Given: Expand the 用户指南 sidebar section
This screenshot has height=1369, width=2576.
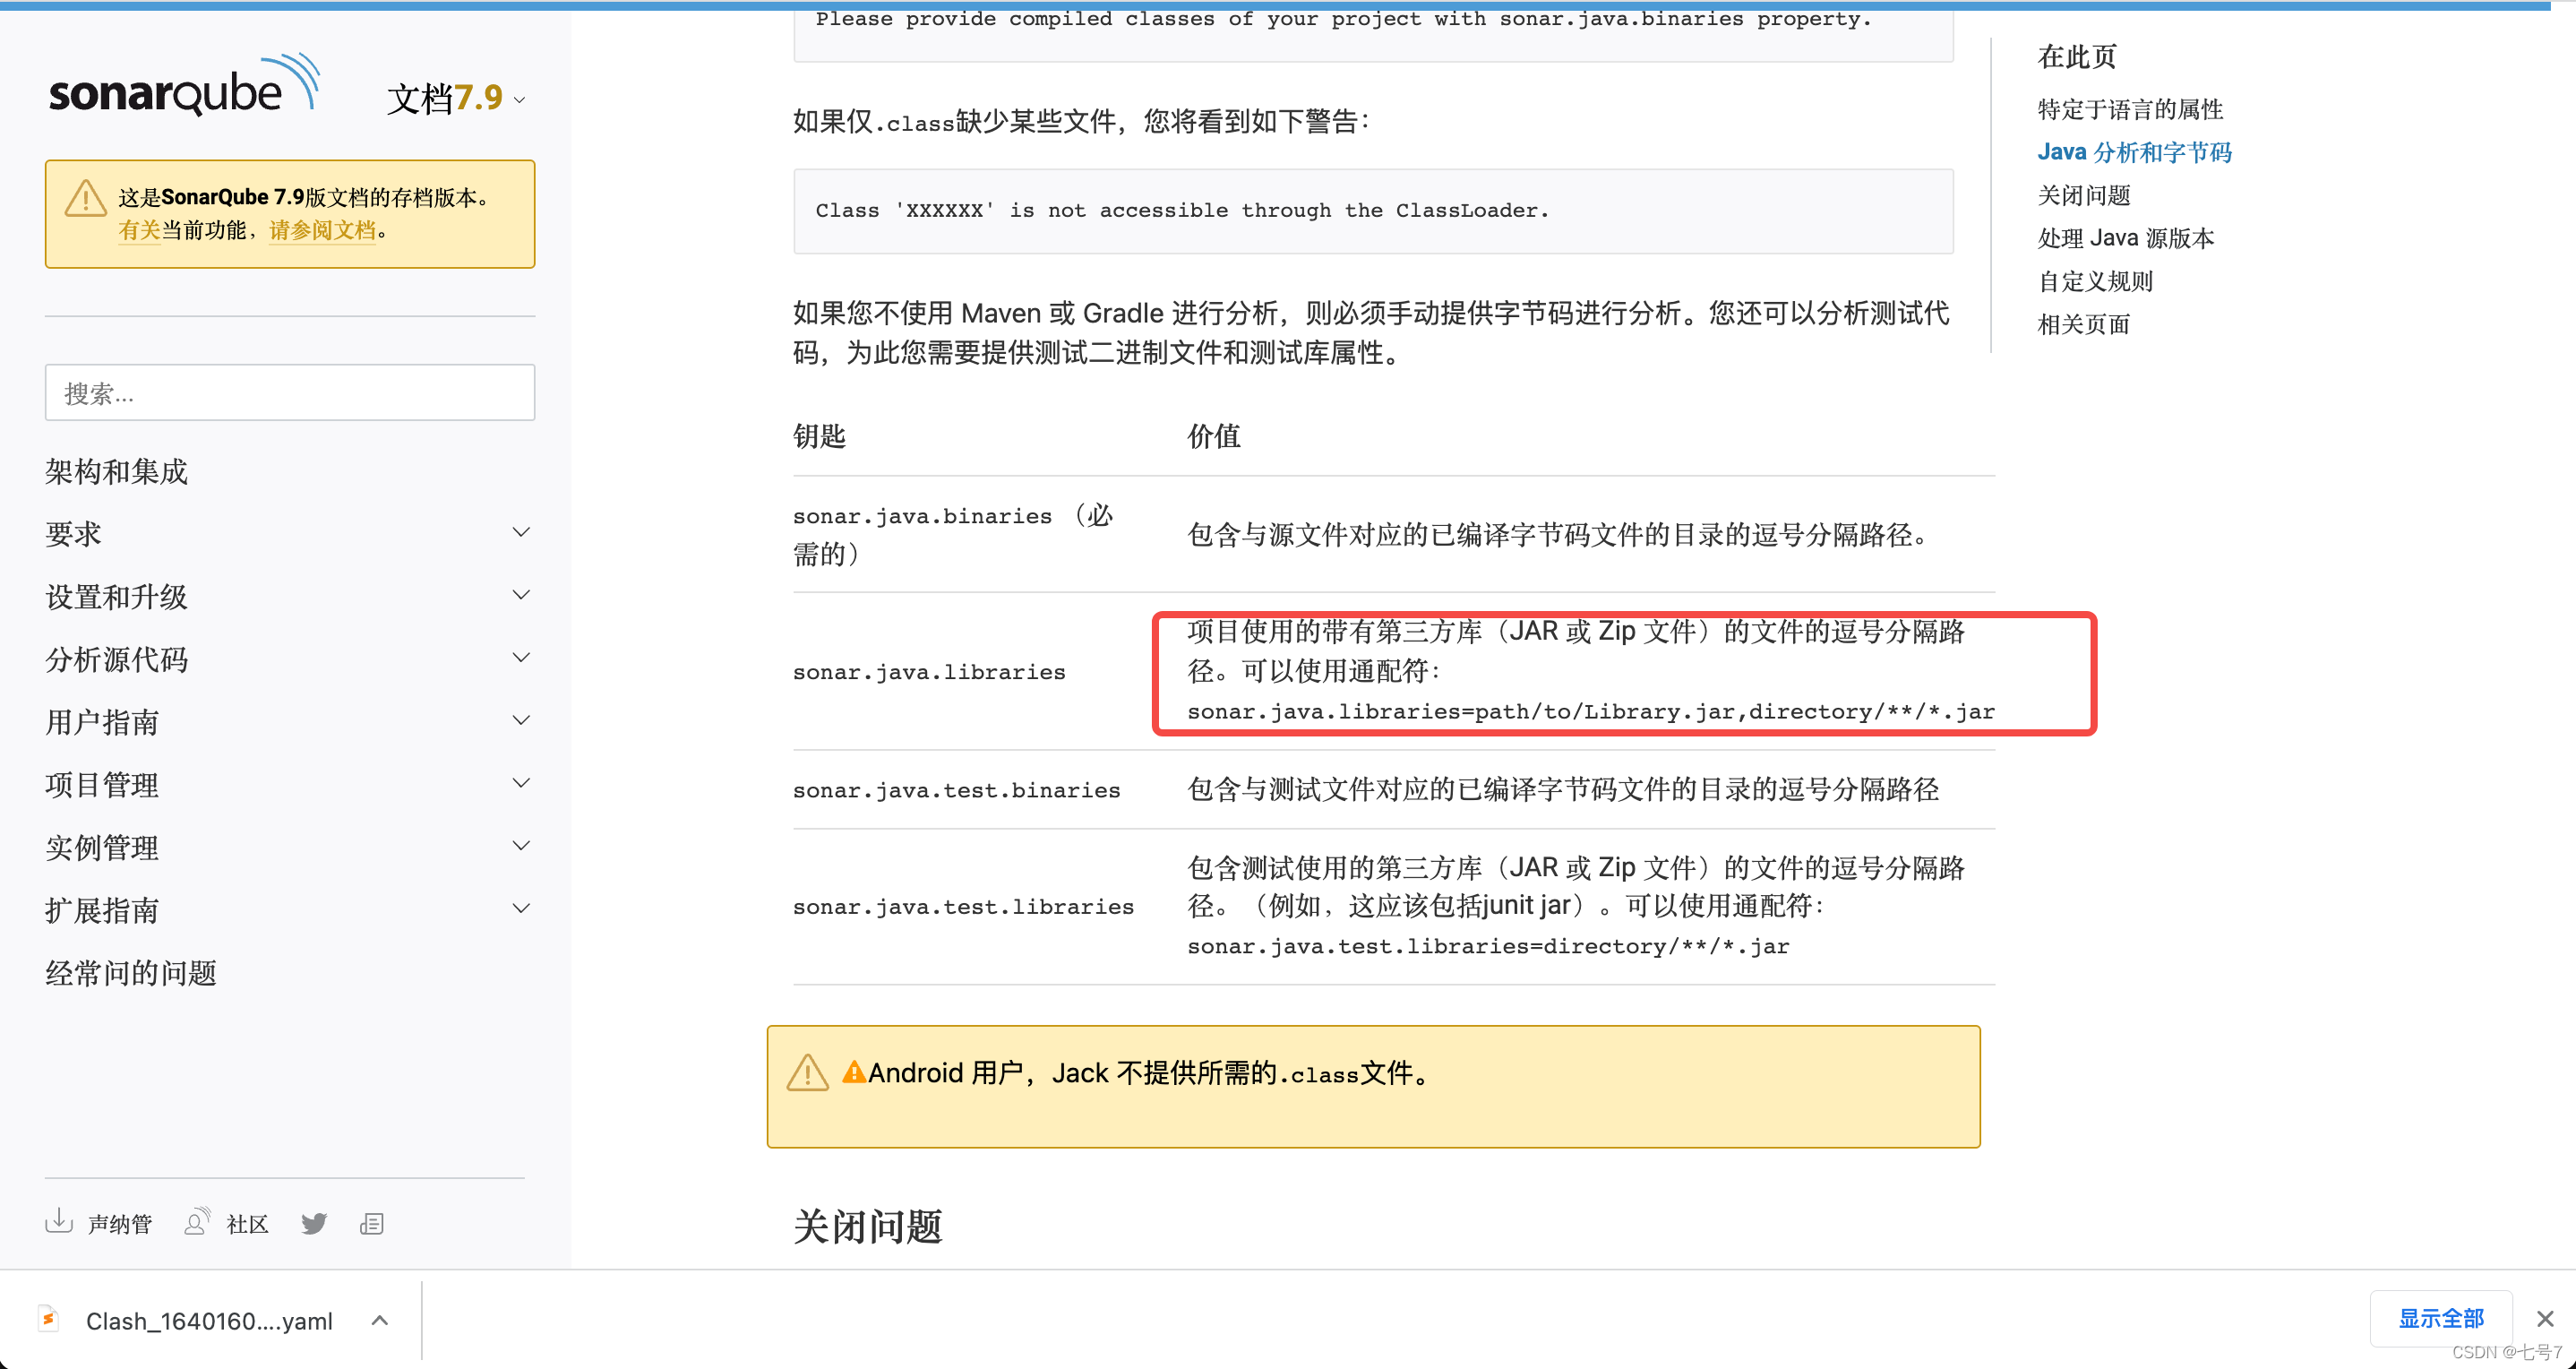Looking at the screenshot, I should point(521,719).
